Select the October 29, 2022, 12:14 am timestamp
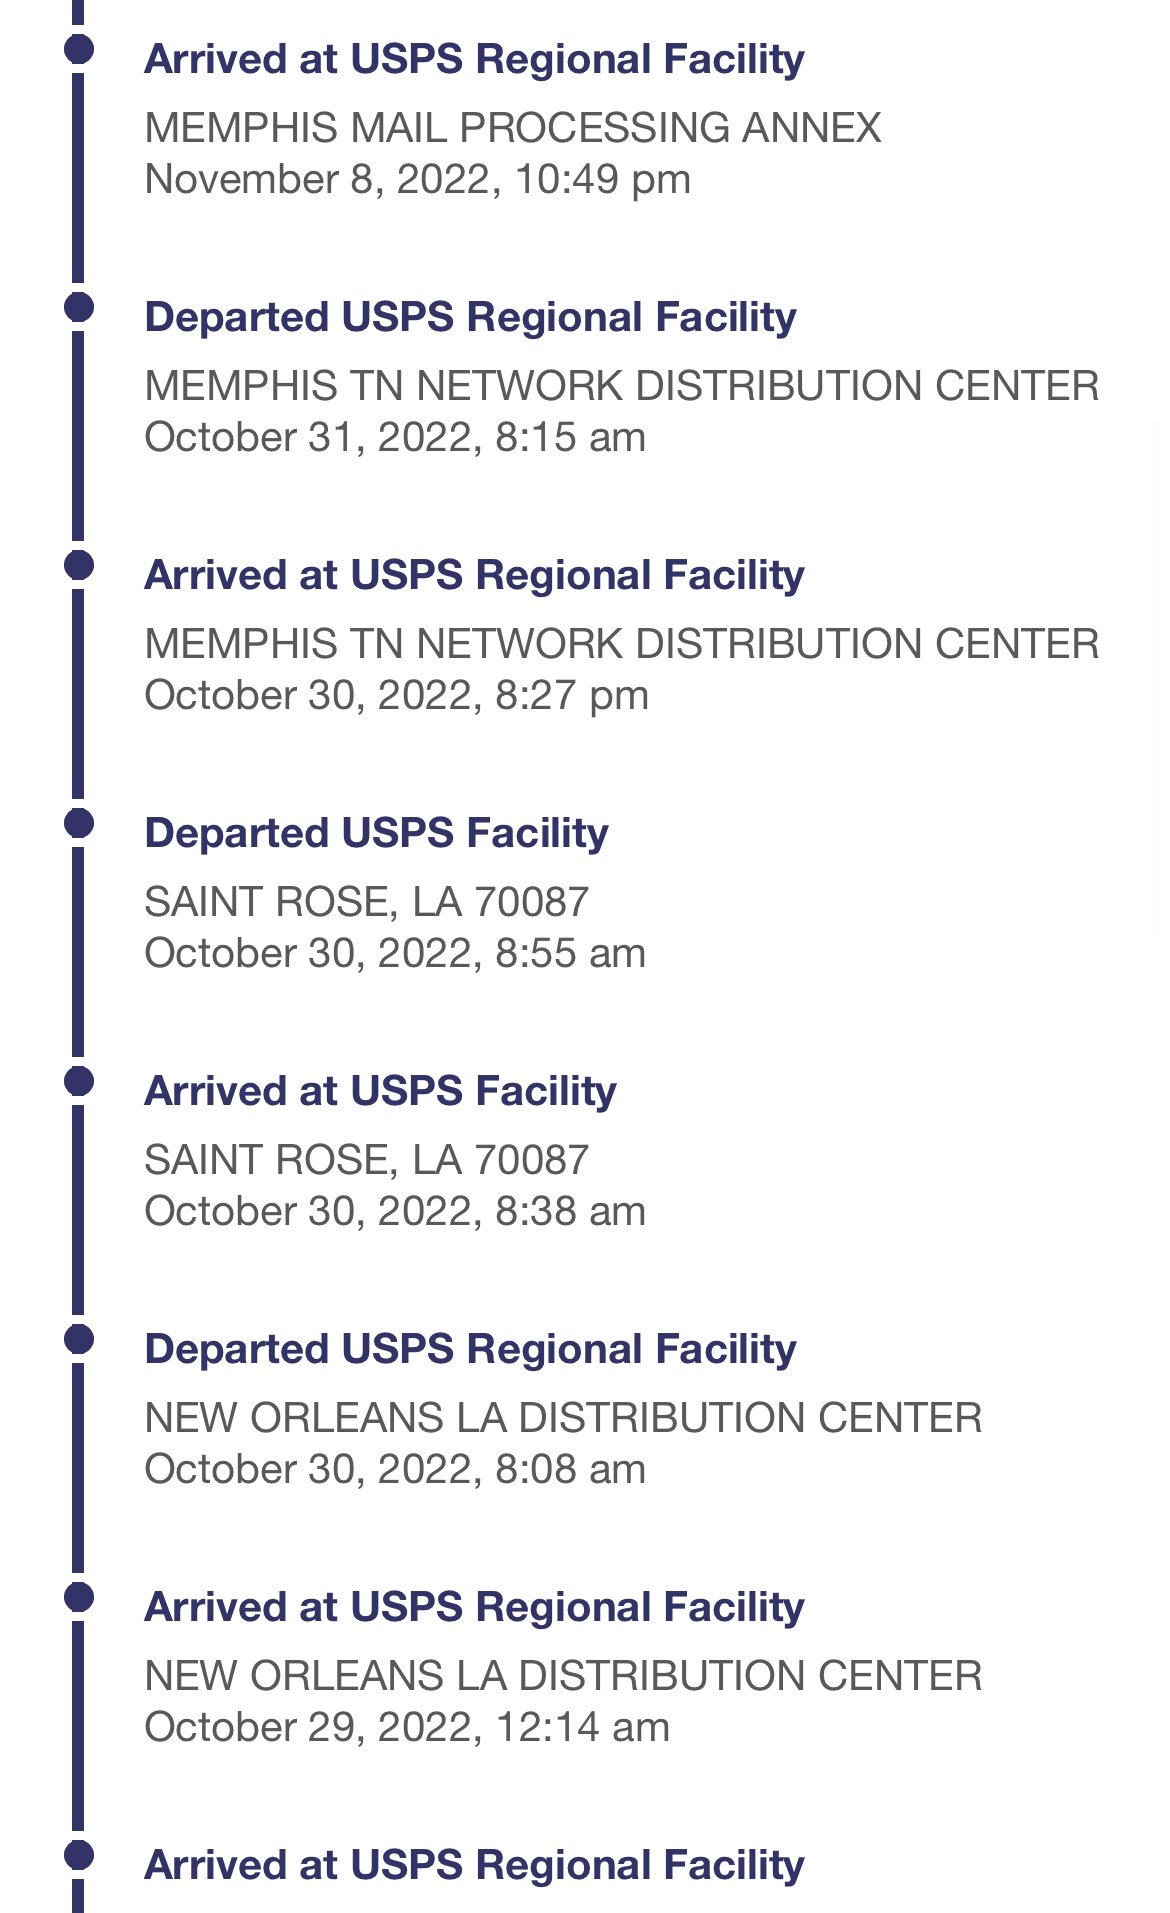 pyautogui.click(x=407, y=1728)
